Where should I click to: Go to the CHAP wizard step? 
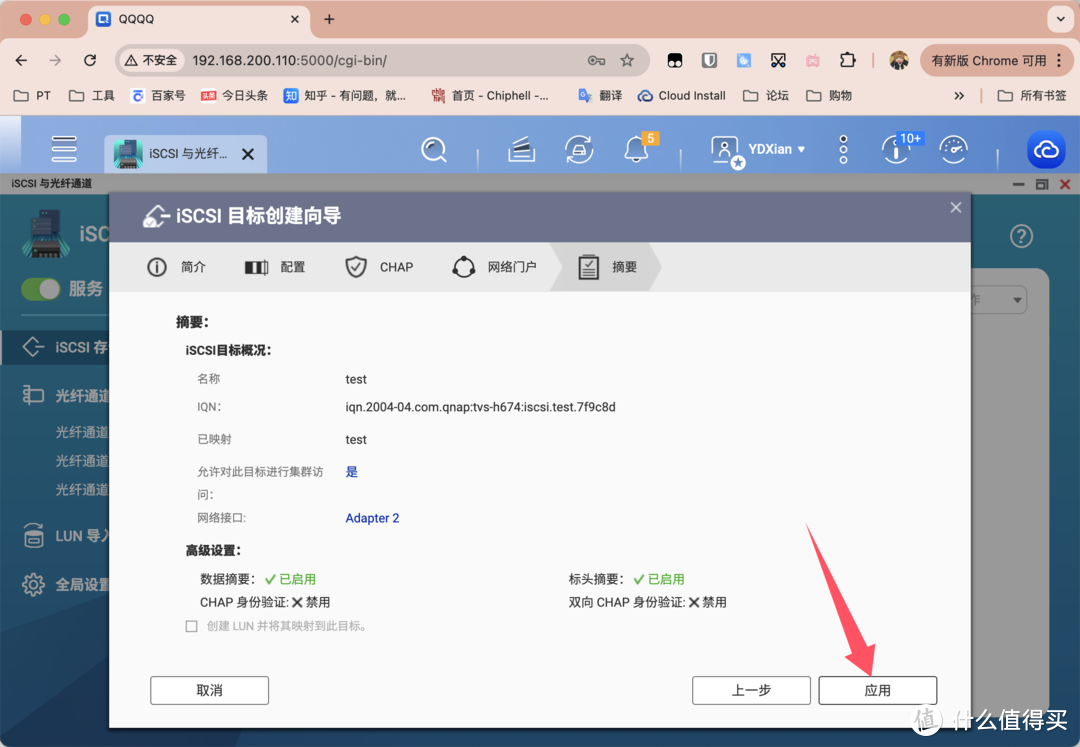coord(380,267)
